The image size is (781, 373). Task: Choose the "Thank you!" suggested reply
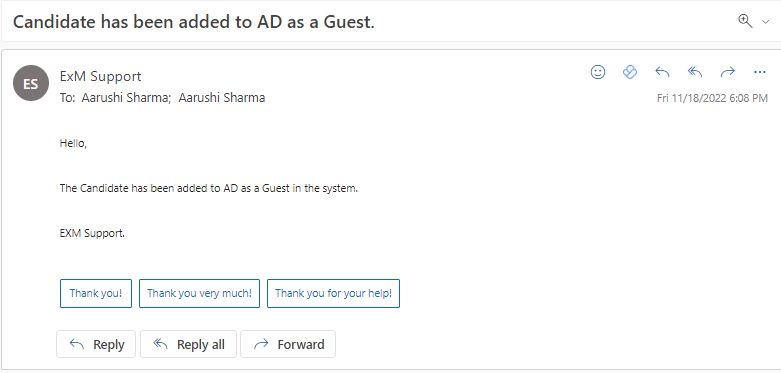96,293
